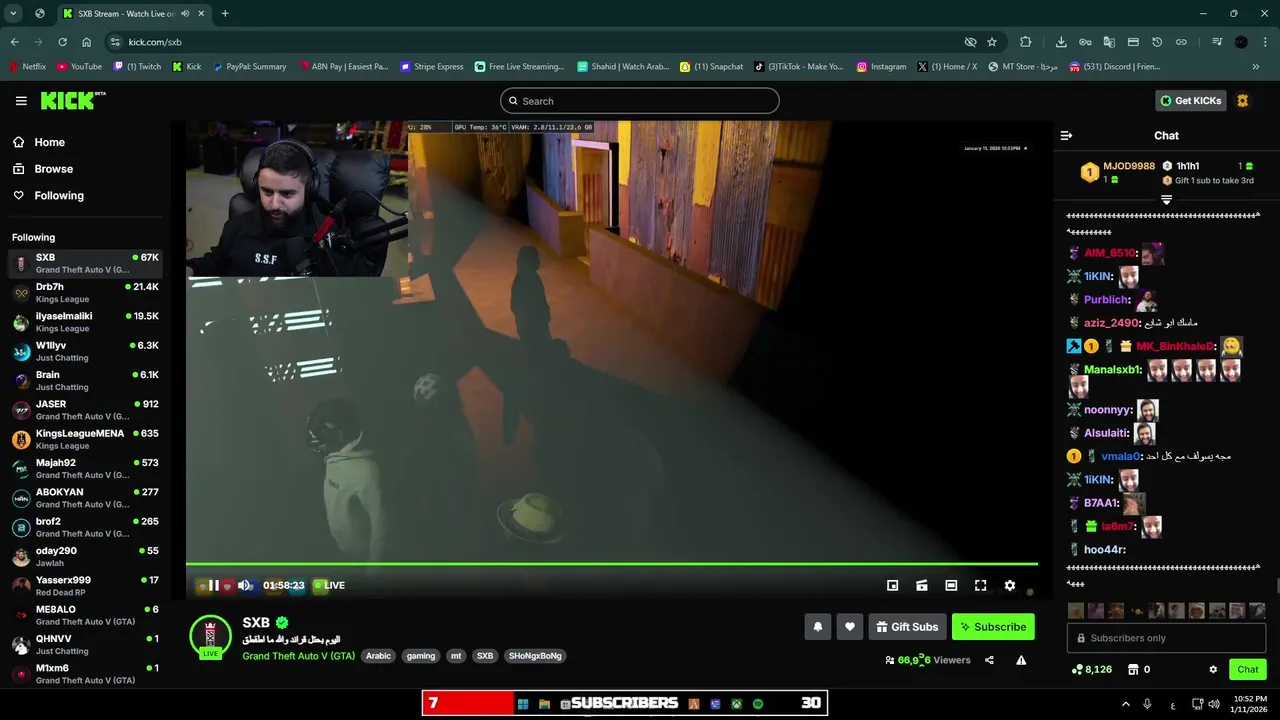
Task: Open File Explorer from the taskbar
Action: tap(544, 704)
